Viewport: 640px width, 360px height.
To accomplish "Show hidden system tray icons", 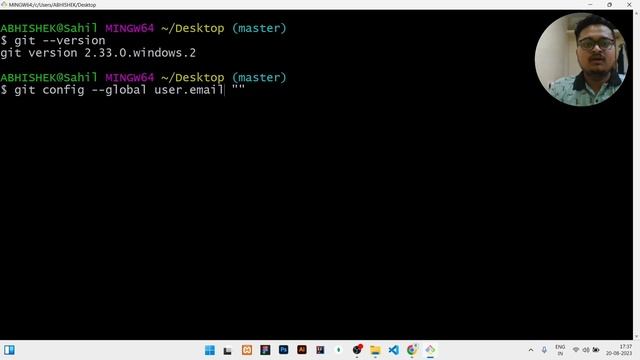I will (531, 350).
